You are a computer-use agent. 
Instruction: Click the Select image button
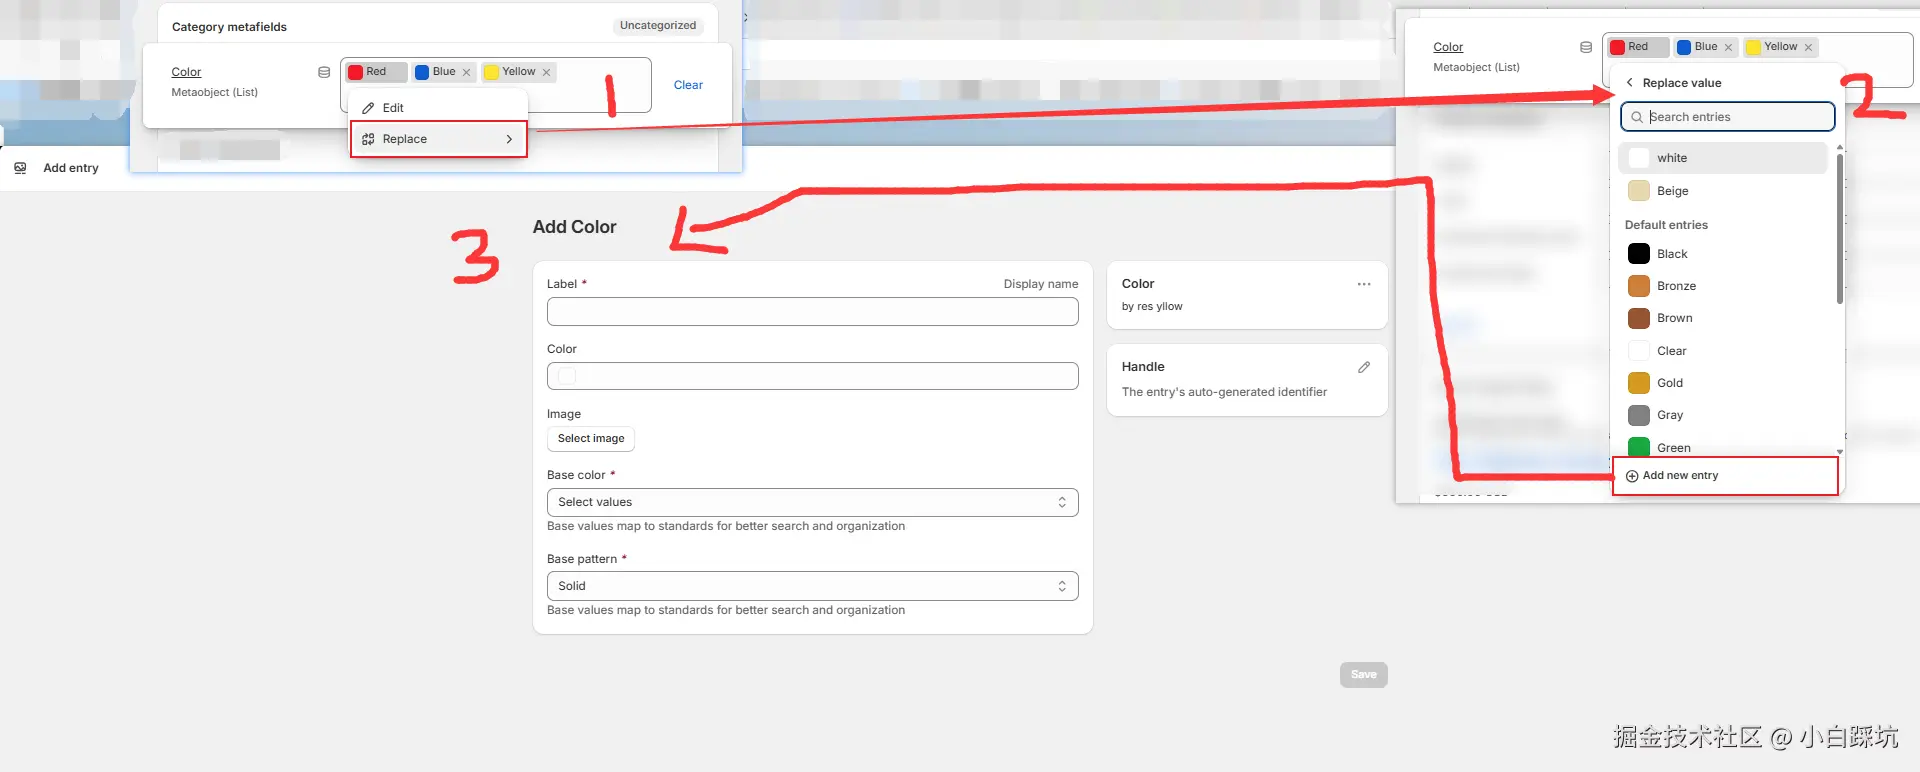(591, 439)
